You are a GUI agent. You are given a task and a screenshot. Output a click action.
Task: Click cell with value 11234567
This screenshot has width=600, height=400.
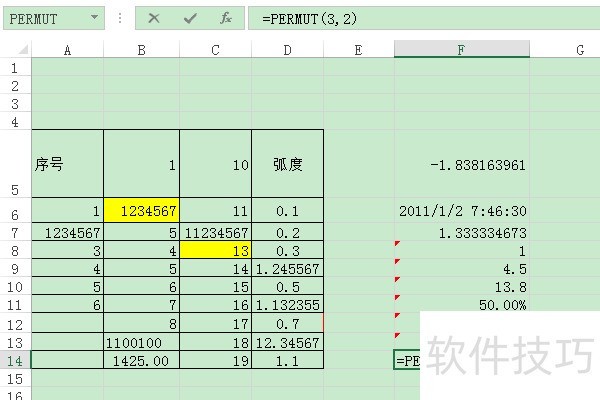coord(215,232)
